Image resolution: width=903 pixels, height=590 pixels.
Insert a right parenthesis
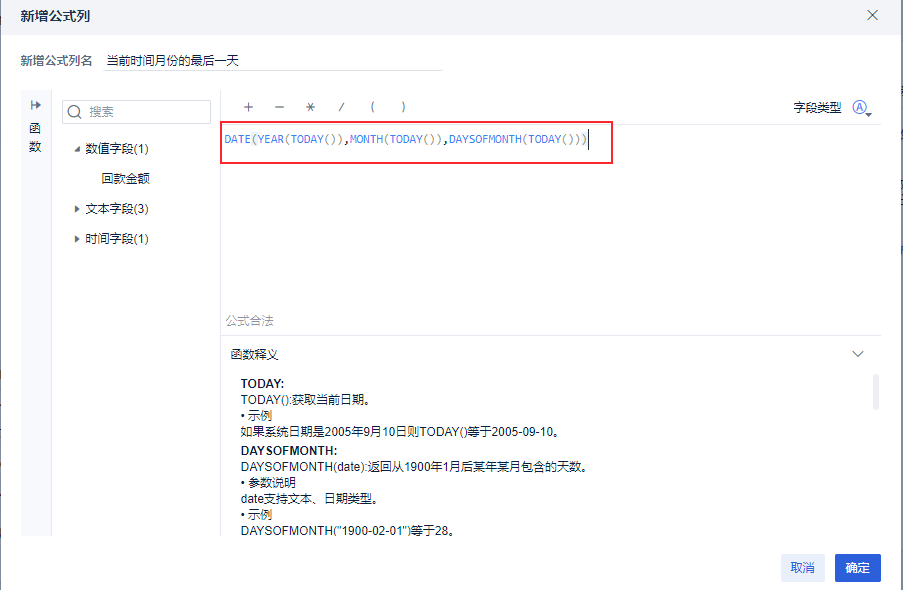tap(403, 107)
